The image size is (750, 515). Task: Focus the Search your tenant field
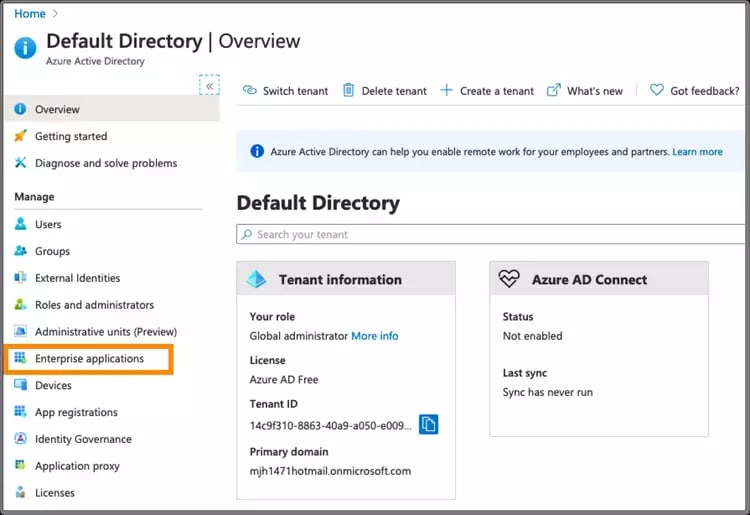[493, 234]
